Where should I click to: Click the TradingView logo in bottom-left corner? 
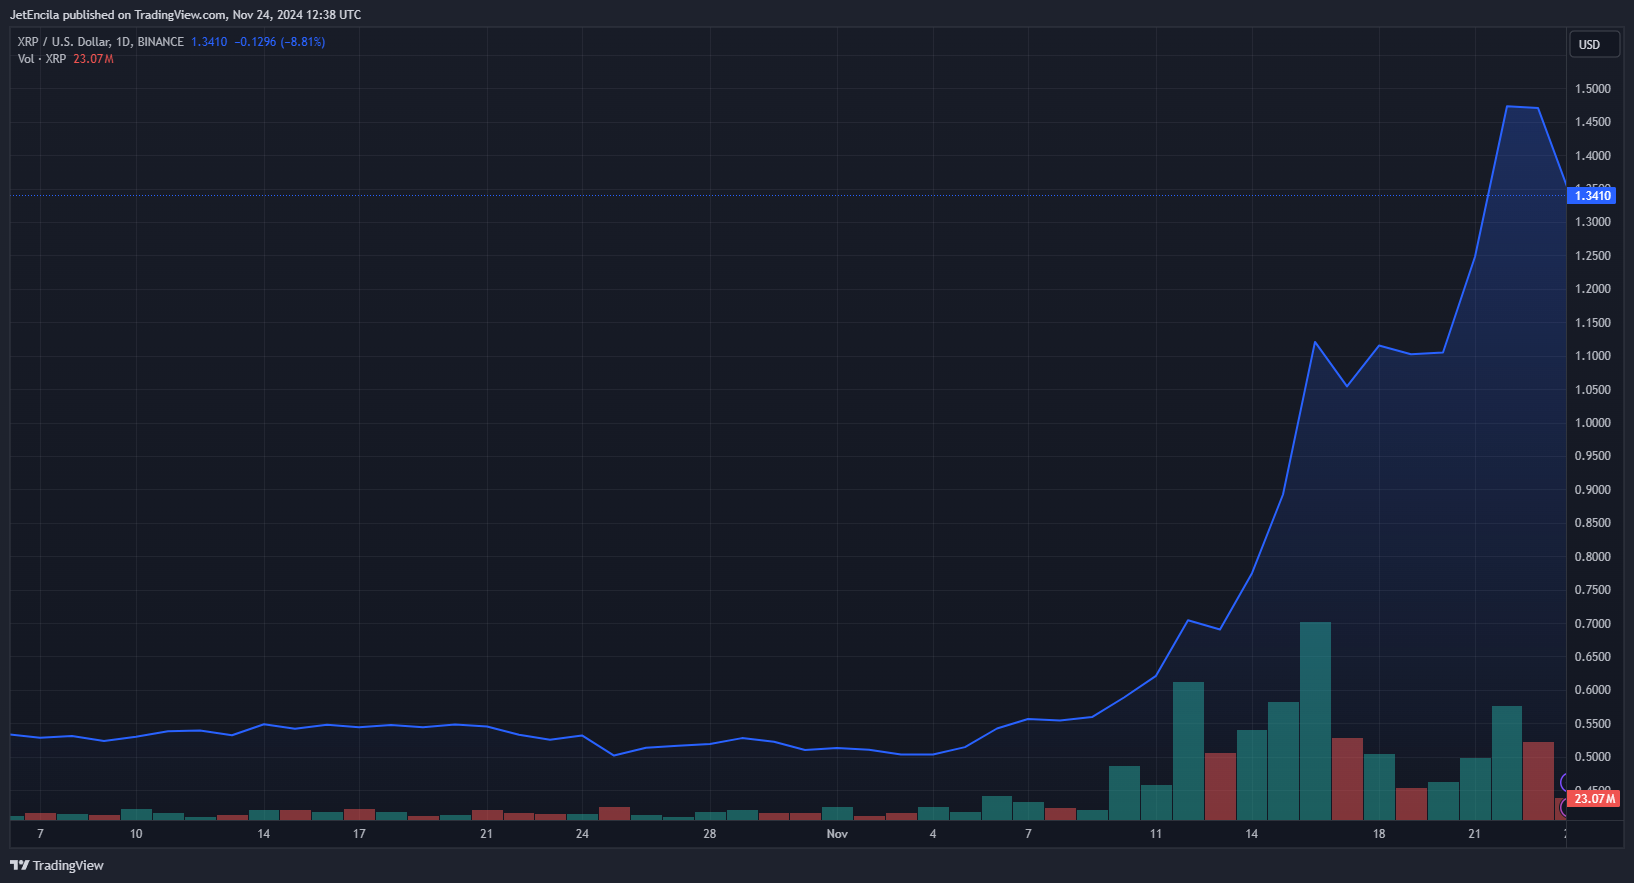coord(57,865)
